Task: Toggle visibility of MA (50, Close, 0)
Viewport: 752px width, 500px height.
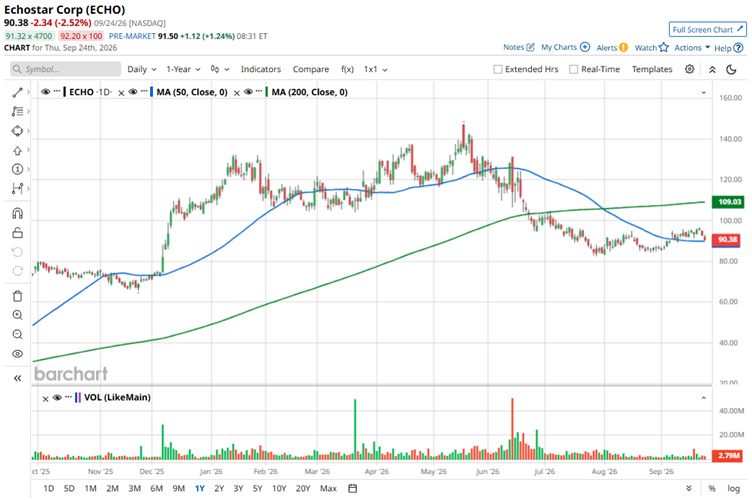Action: point(133,92)
